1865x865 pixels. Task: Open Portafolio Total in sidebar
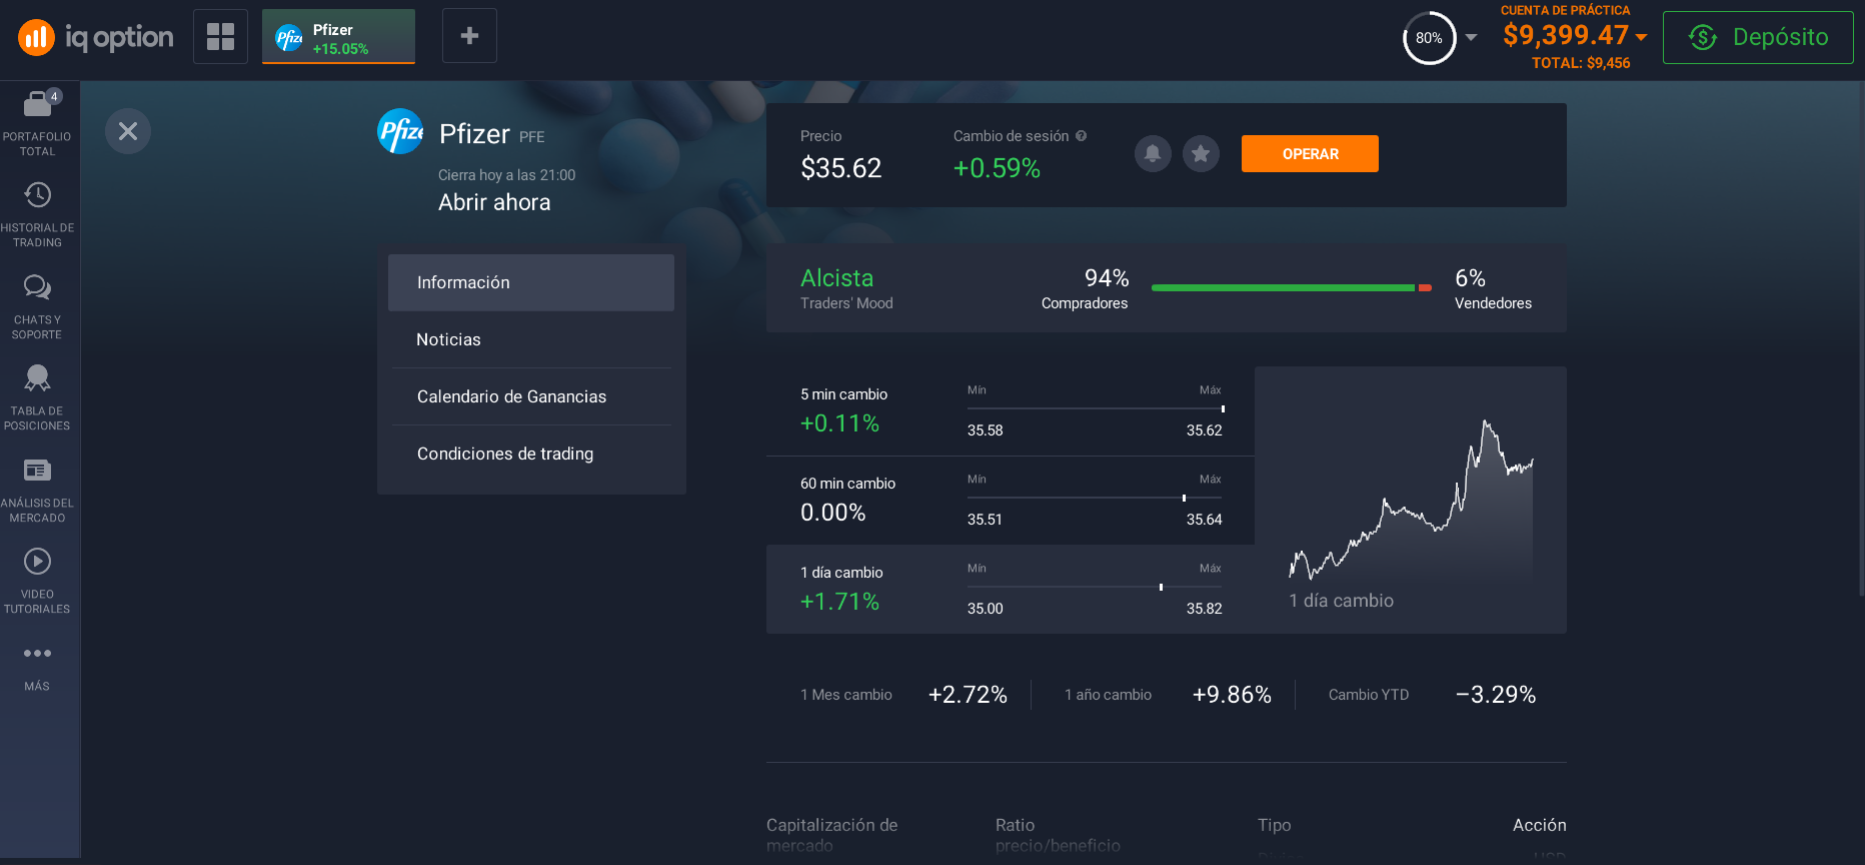pyautogui.click(x=37, y=124)
